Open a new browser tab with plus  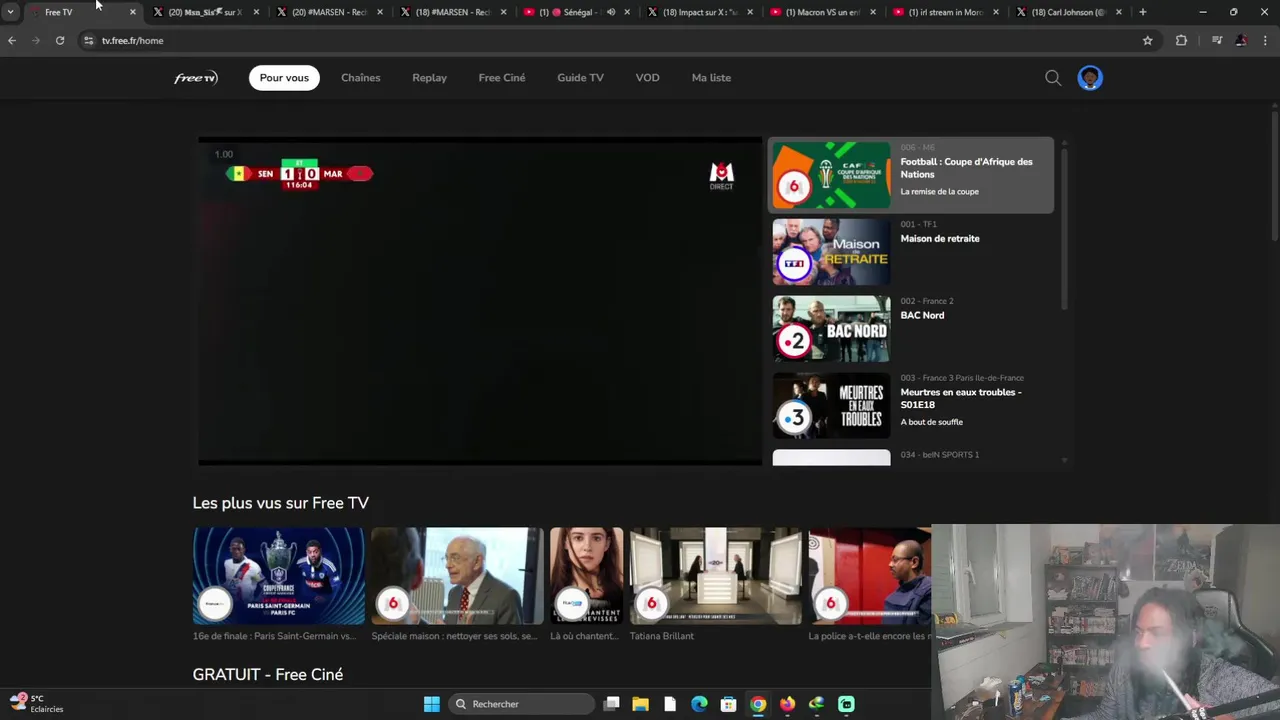point(1143,12)
